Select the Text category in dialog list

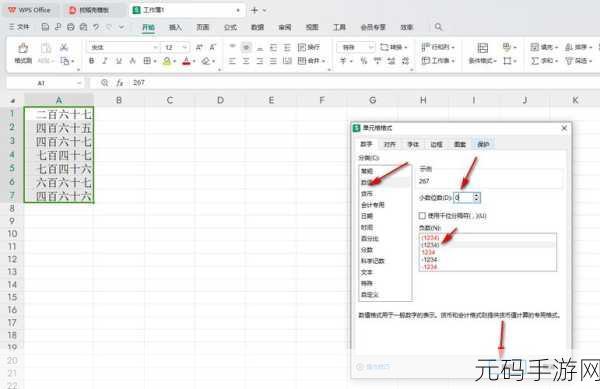[385, 272]
